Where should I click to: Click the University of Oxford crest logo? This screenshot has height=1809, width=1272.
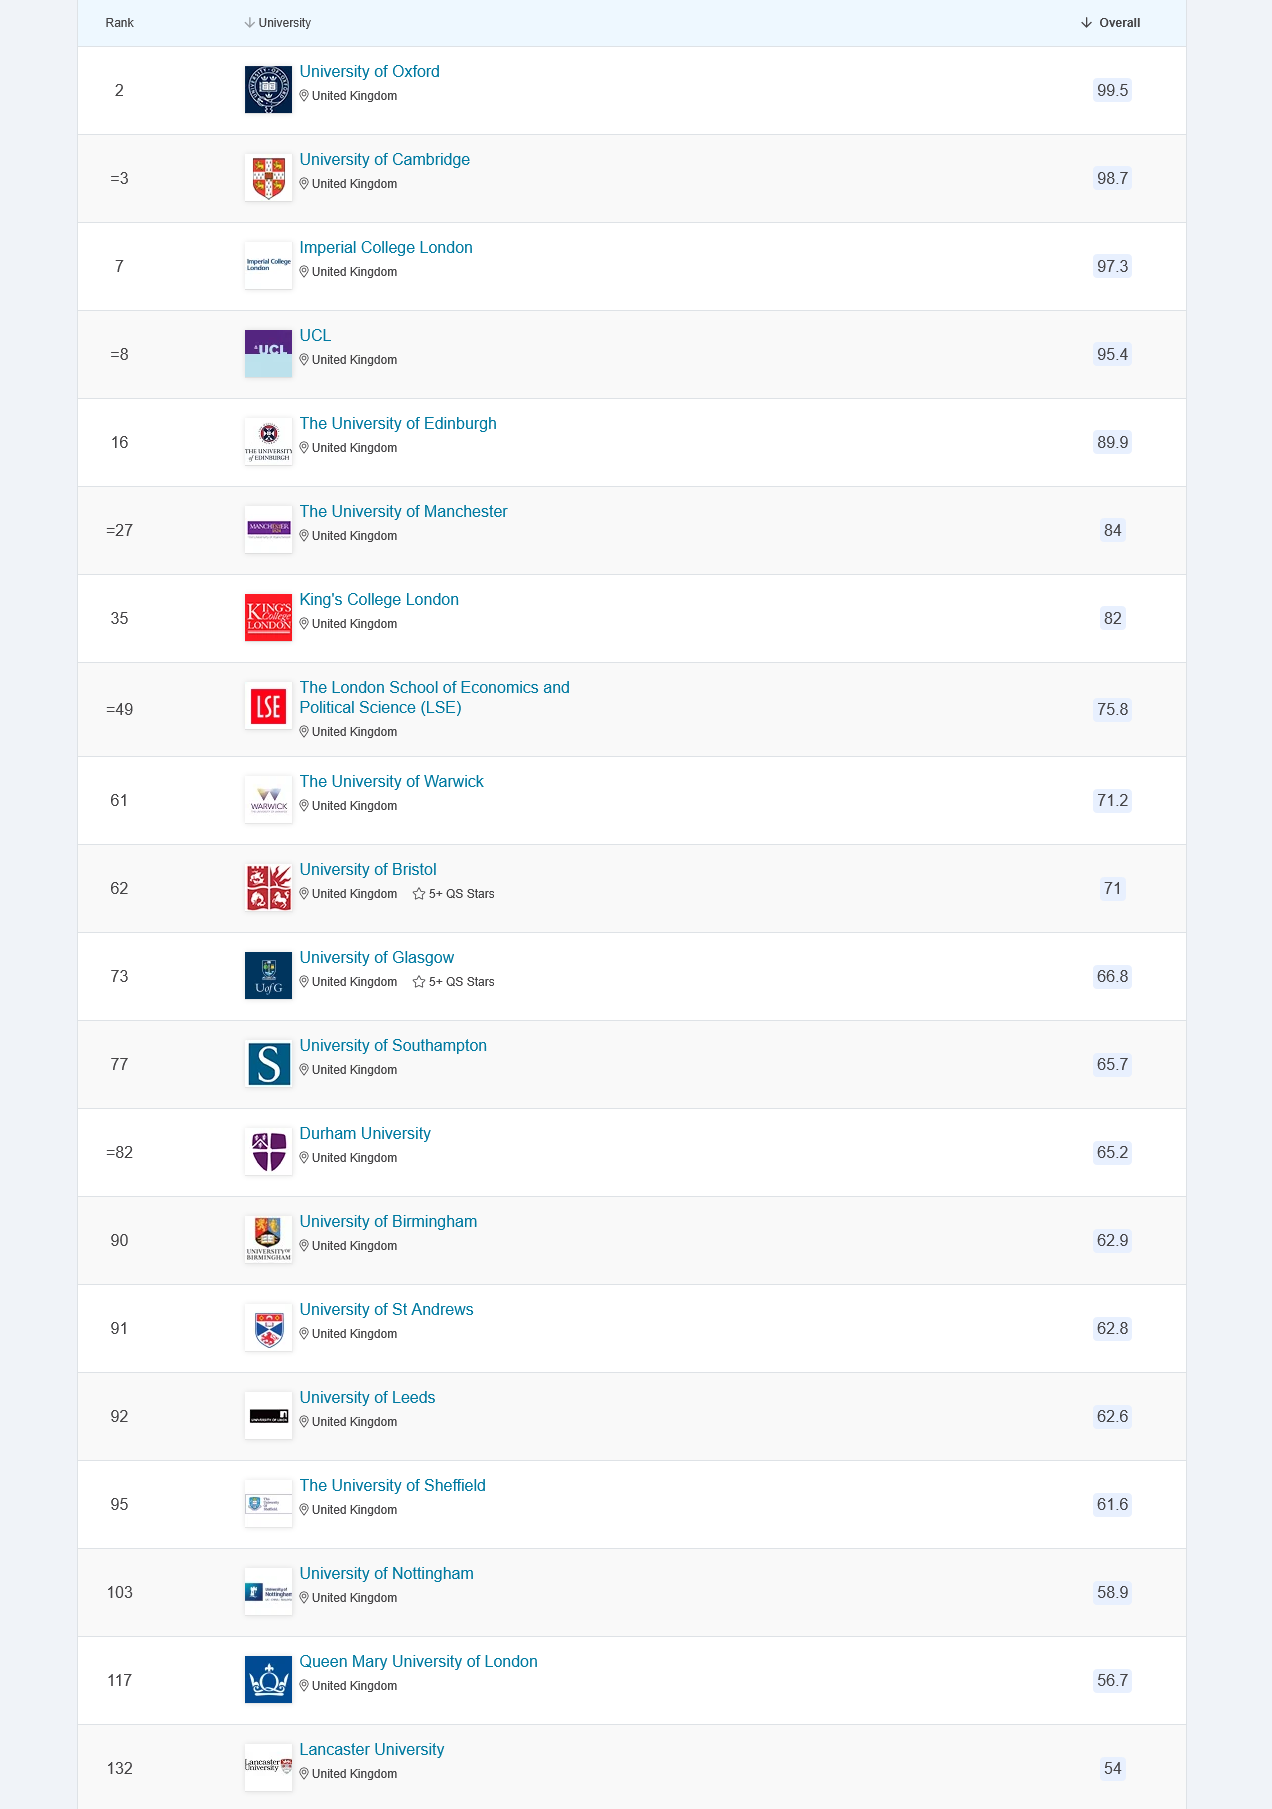pos(268,90)
